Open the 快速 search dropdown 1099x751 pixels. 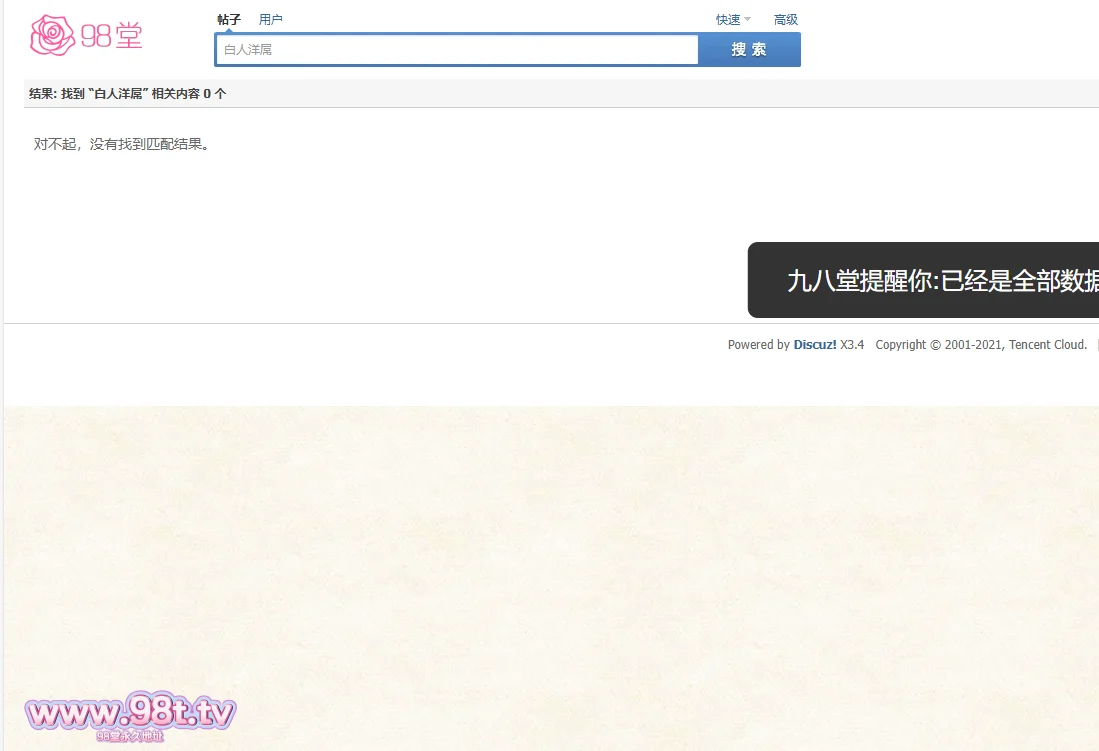coord(728,20)
